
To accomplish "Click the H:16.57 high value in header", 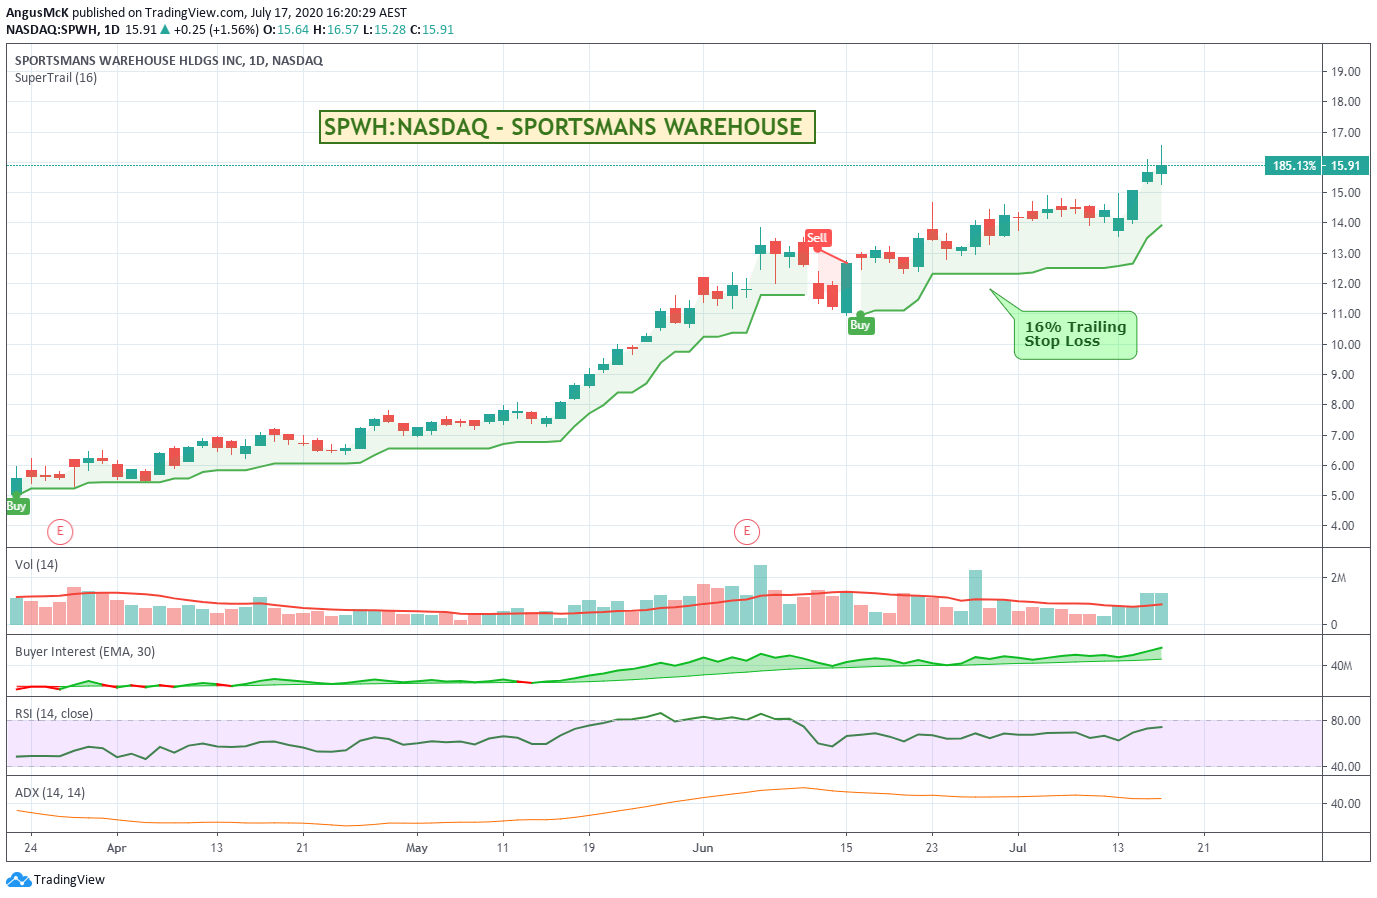I will coord(336,30).
